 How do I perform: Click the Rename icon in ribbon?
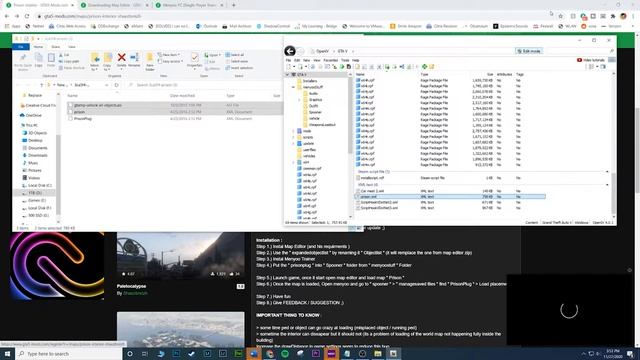coord(134,57)
